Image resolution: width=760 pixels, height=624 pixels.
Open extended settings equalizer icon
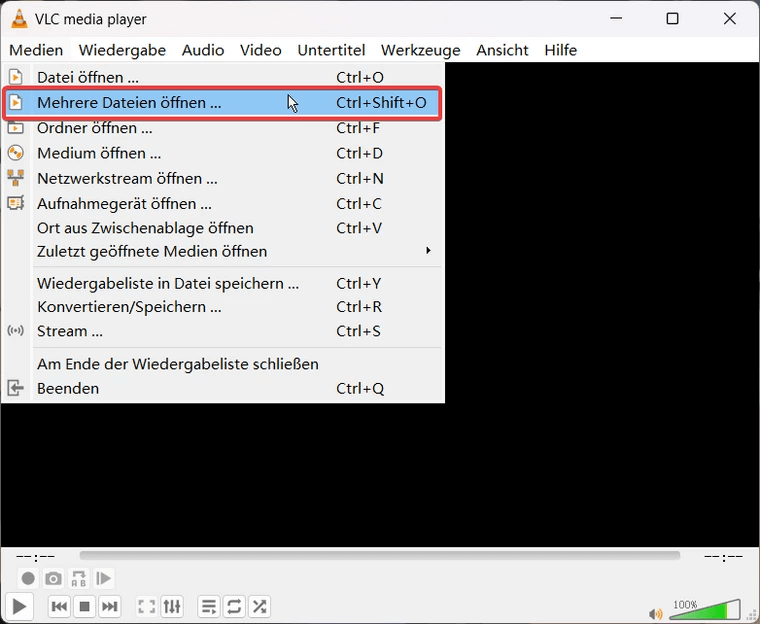point(172,606)
